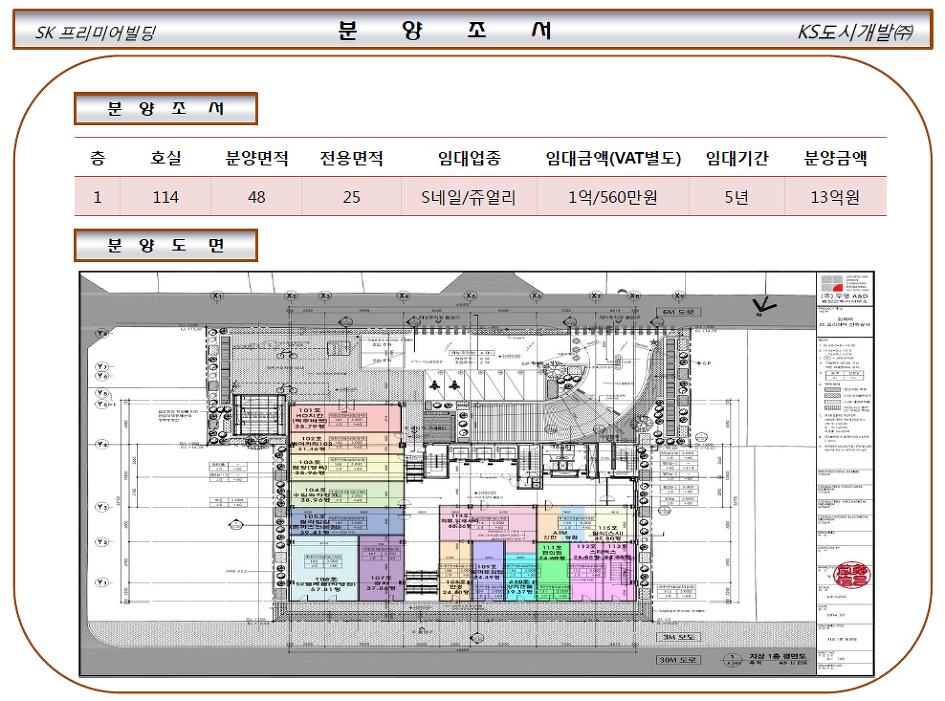The image size is (945, 701).
Task: Click blue unit 105호 on floor plan
Action: pos(347,523)
